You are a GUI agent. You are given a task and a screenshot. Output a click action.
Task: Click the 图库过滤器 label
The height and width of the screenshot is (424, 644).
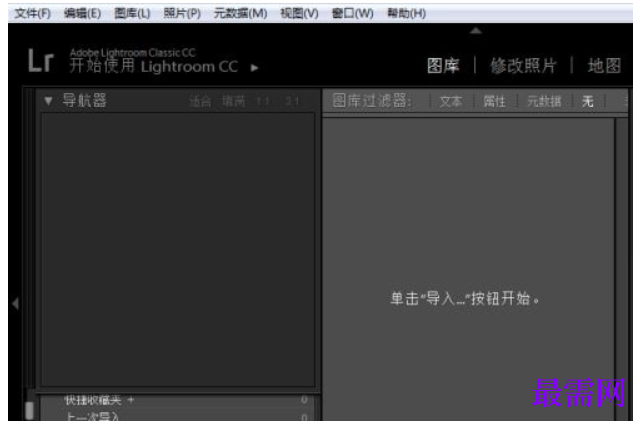[x=372, y=101]
